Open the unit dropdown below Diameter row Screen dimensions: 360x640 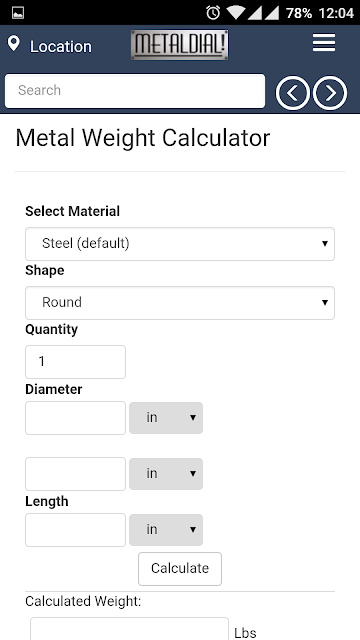point(166,473)
